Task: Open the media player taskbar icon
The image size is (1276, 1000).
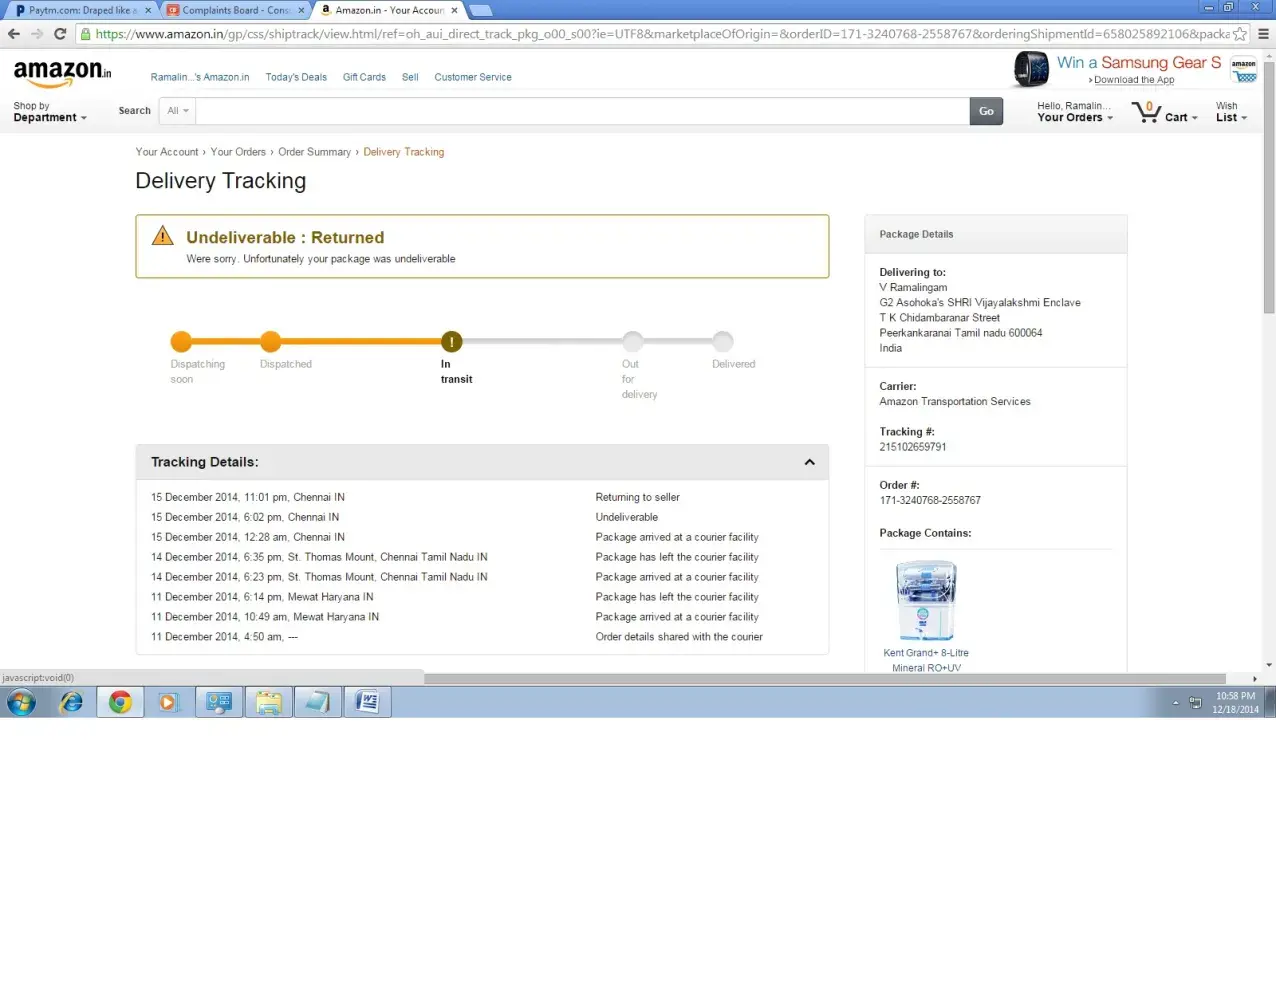Action: click(x=168, y=703)
